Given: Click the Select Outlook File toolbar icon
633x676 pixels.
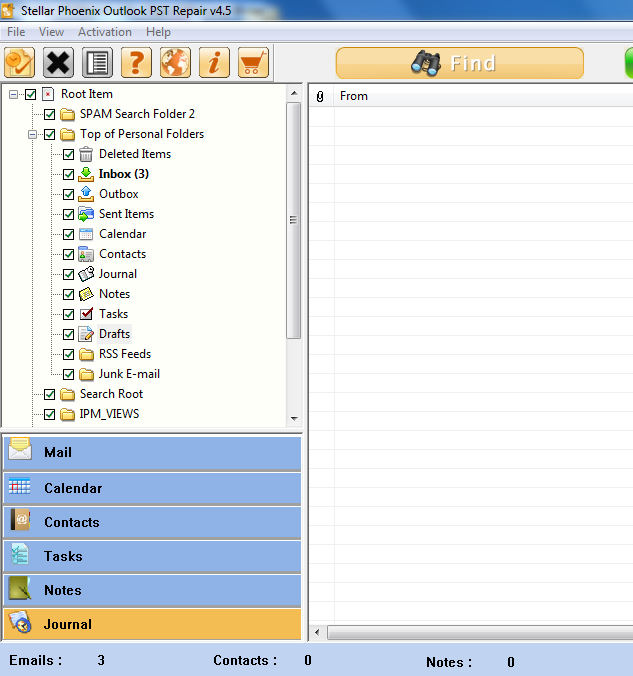Looking at the screenshot, I should tap(19, 63).
